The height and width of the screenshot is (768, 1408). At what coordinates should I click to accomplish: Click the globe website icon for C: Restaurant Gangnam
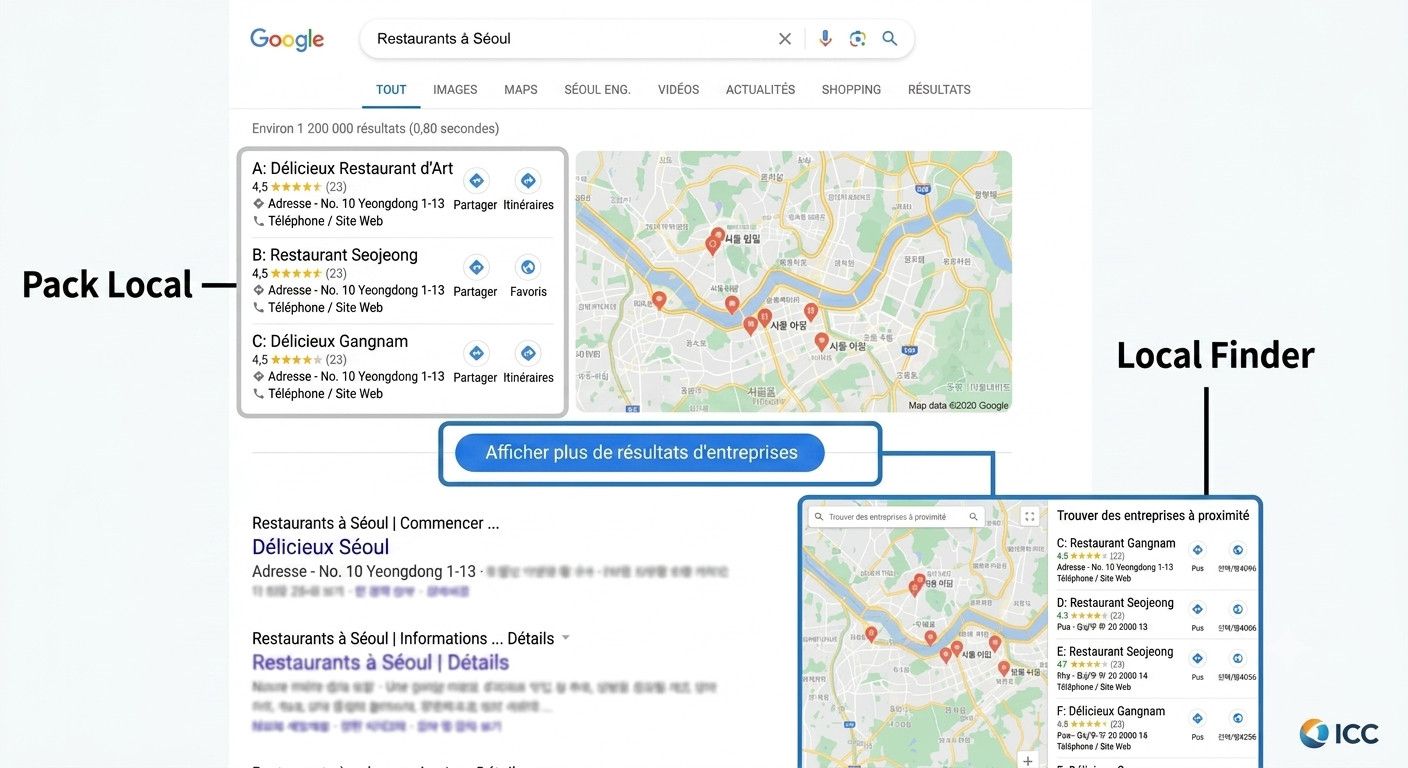(1237, 550)
